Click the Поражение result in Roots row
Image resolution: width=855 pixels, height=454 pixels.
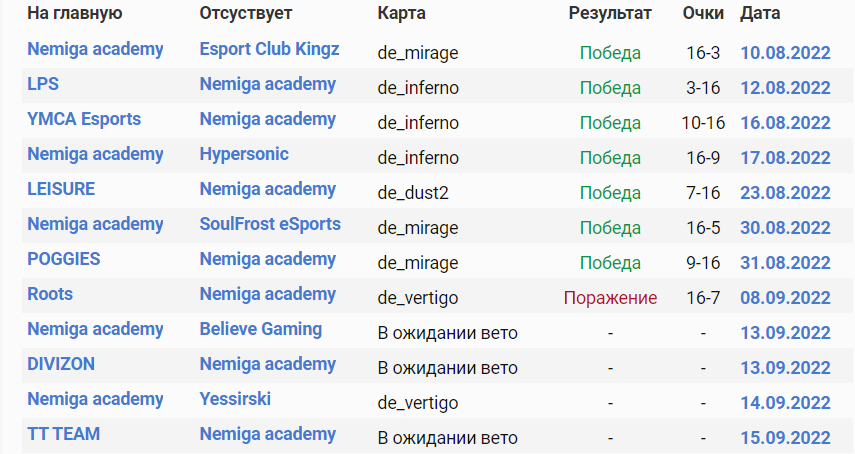pyautogui.click(x=610, y=298)
